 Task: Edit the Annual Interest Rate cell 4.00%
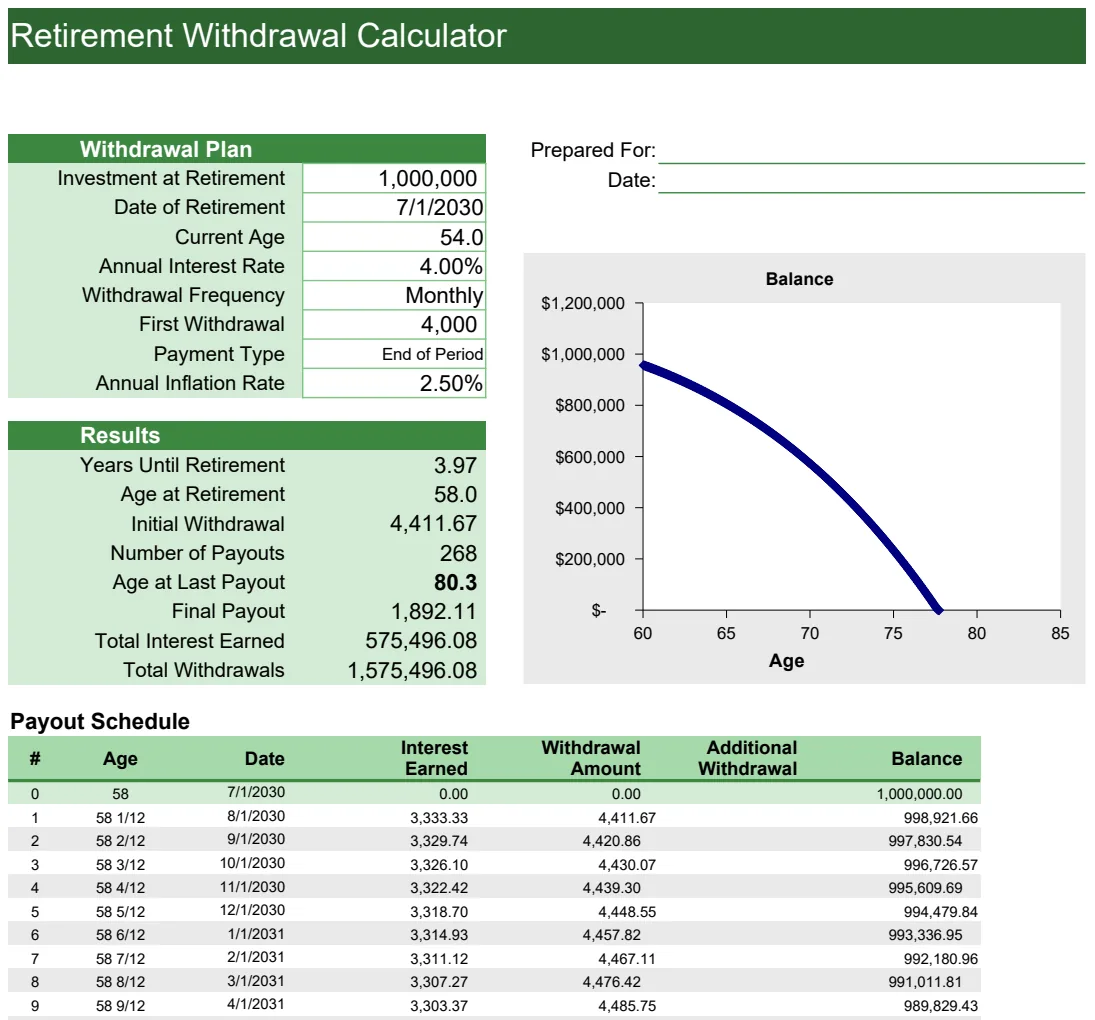click(394, 266)
